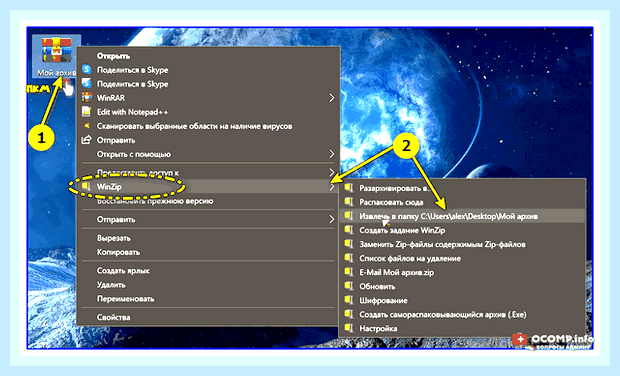
Task: Click the icon beside E-Mail Мой архив.zip
Action: click(349, 272)
